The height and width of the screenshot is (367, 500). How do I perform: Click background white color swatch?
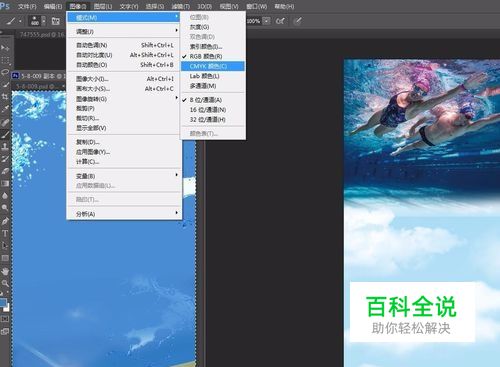pos(7,308)
